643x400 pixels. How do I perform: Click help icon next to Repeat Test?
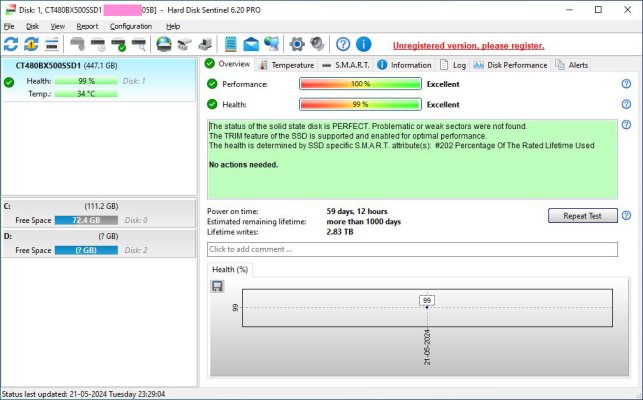pyautogui.click(x=626, y=215)
